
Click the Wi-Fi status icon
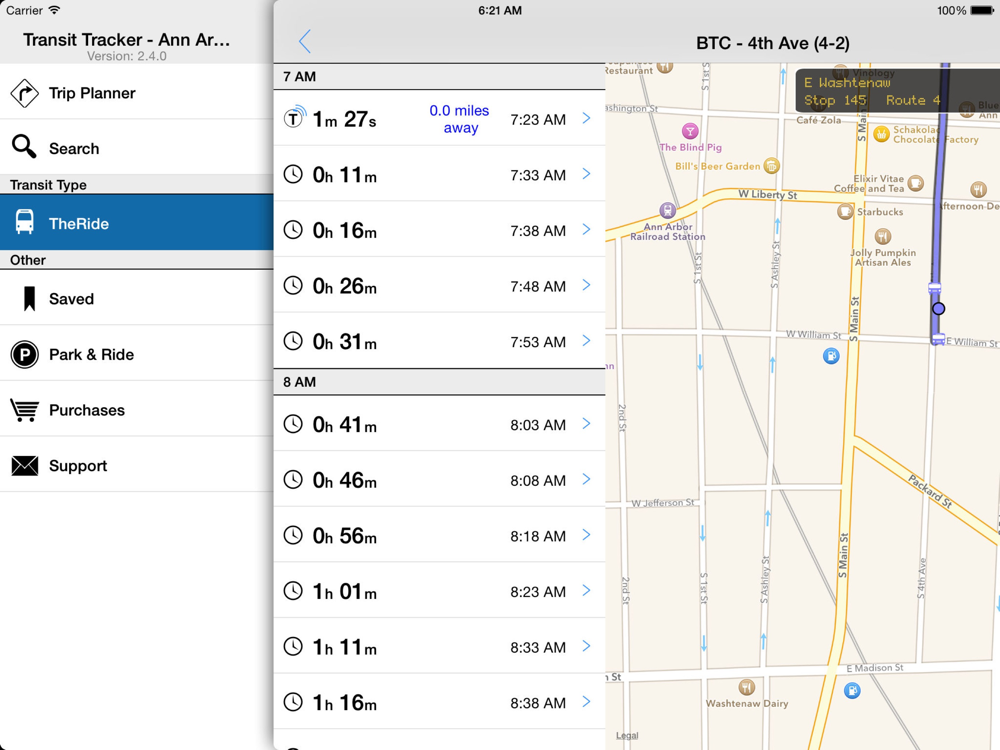pos(55,10)
